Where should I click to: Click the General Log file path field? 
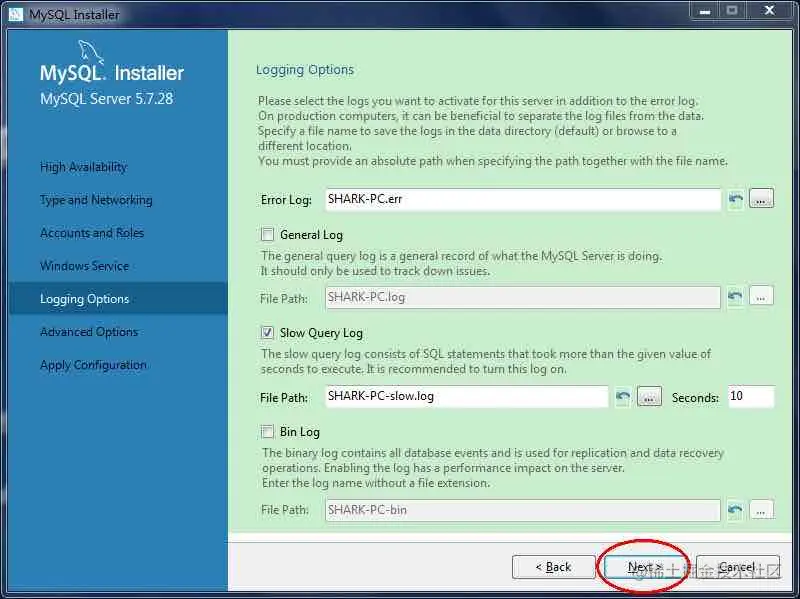(x=523, y=297)
